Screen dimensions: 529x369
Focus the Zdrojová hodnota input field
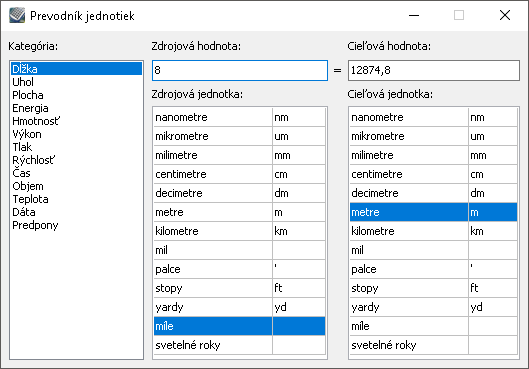(x=240, y=70)
